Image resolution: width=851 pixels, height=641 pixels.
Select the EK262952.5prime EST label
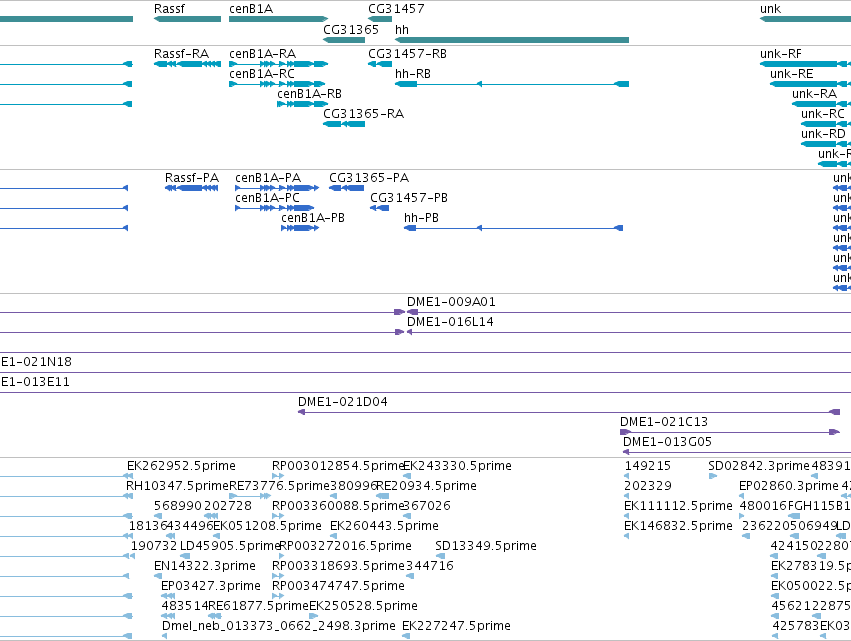click(x=181, y=466)
